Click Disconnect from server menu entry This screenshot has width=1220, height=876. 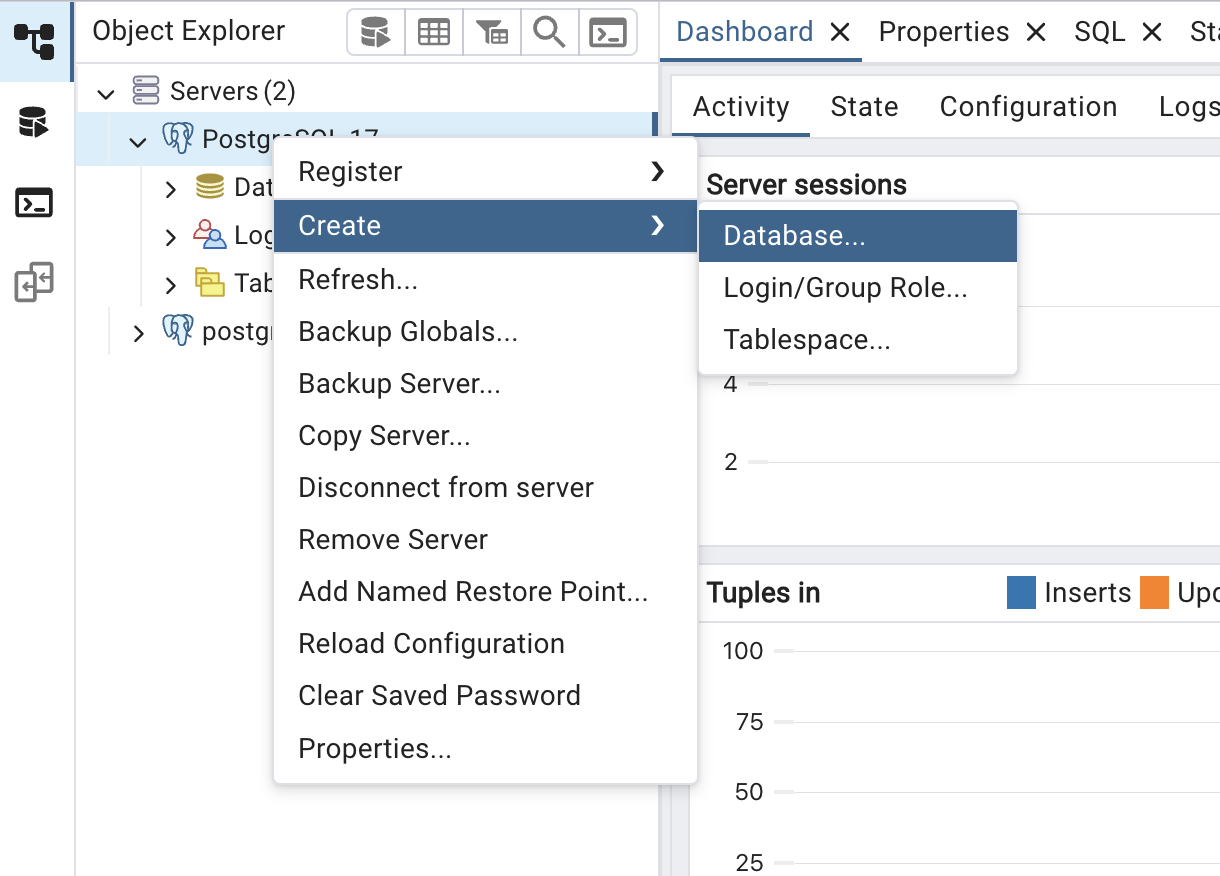(446, 488)
